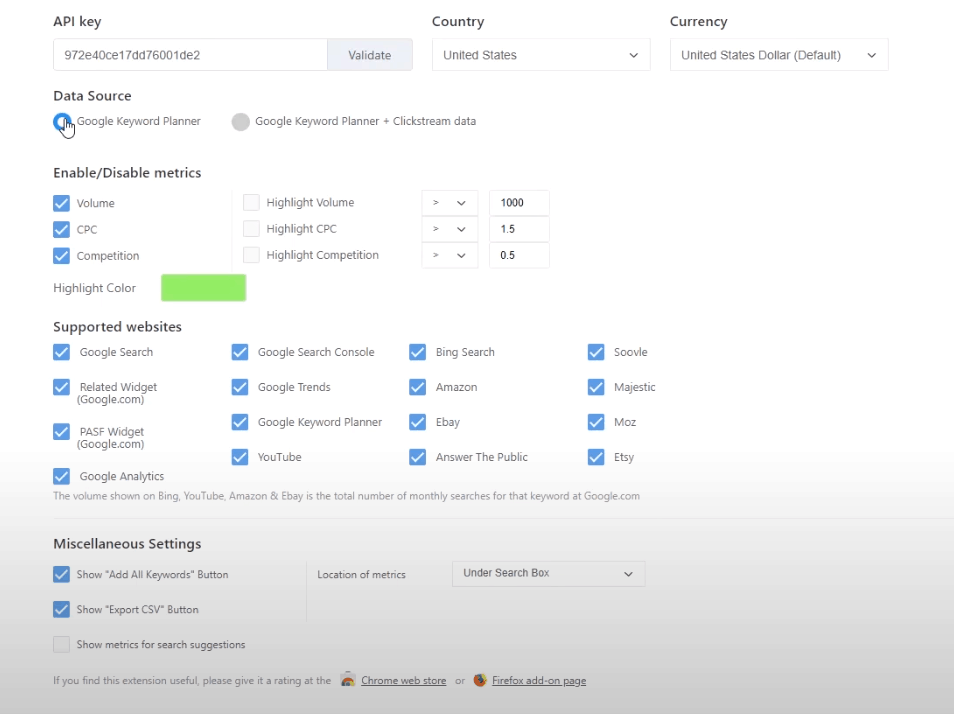Toggle Google Keyword Planner website checkbox

tap(240, 422)
